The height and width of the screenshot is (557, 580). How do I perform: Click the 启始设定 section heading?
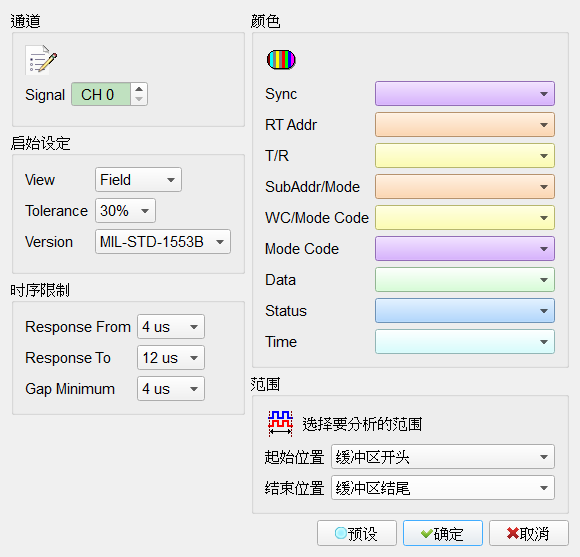click(40, 144)
